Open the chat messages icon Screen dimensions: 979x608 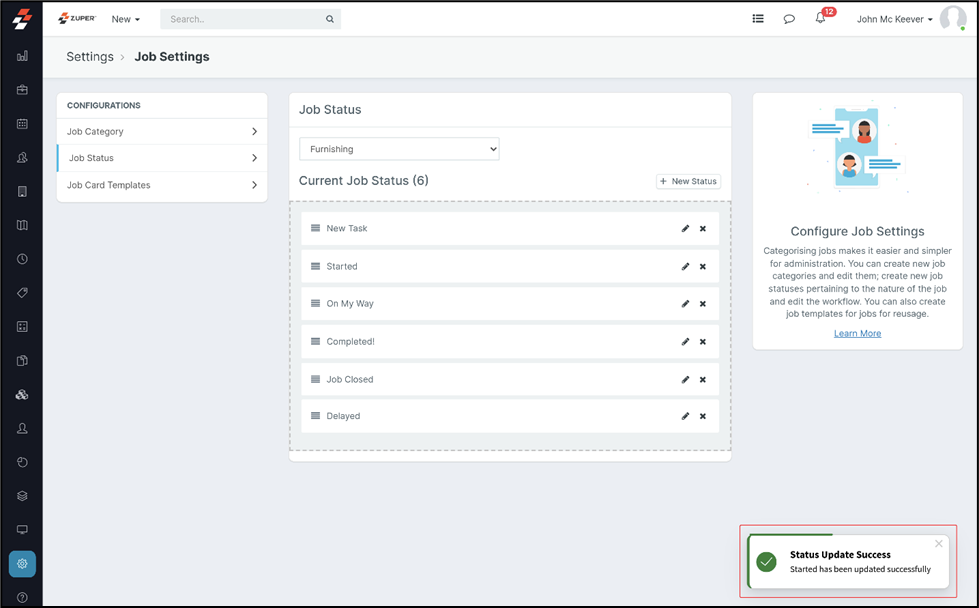tap(789, 19)
